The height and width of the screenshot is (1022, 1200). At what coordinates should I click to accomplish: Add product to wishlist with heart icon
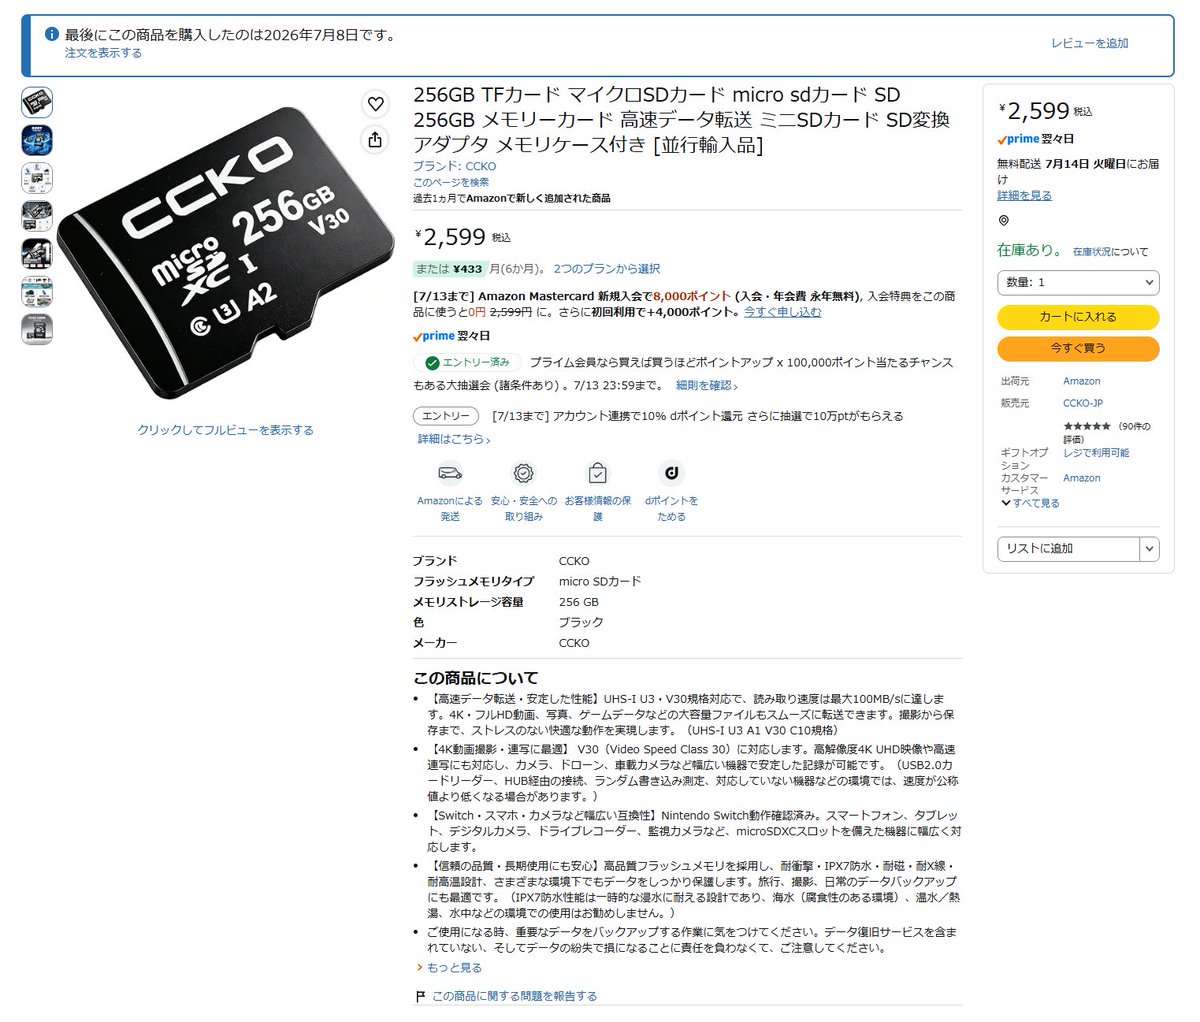coord(375,103)
